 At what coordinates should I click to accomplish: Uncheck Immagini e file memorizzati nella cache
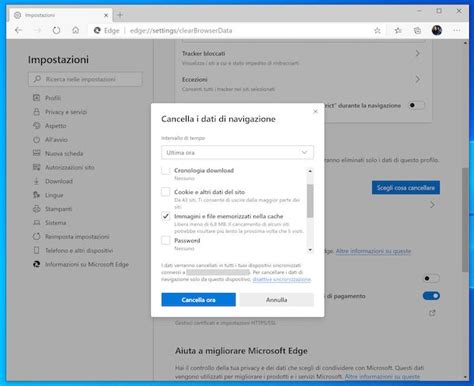click(x=166, y=216)
